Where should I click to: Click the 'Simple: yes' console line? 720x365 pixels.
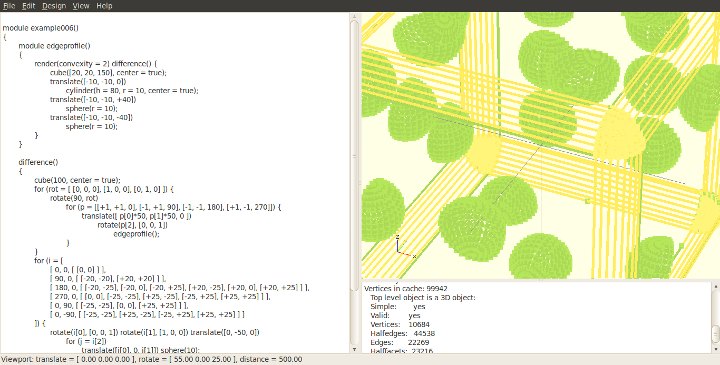tap(398, 306)
